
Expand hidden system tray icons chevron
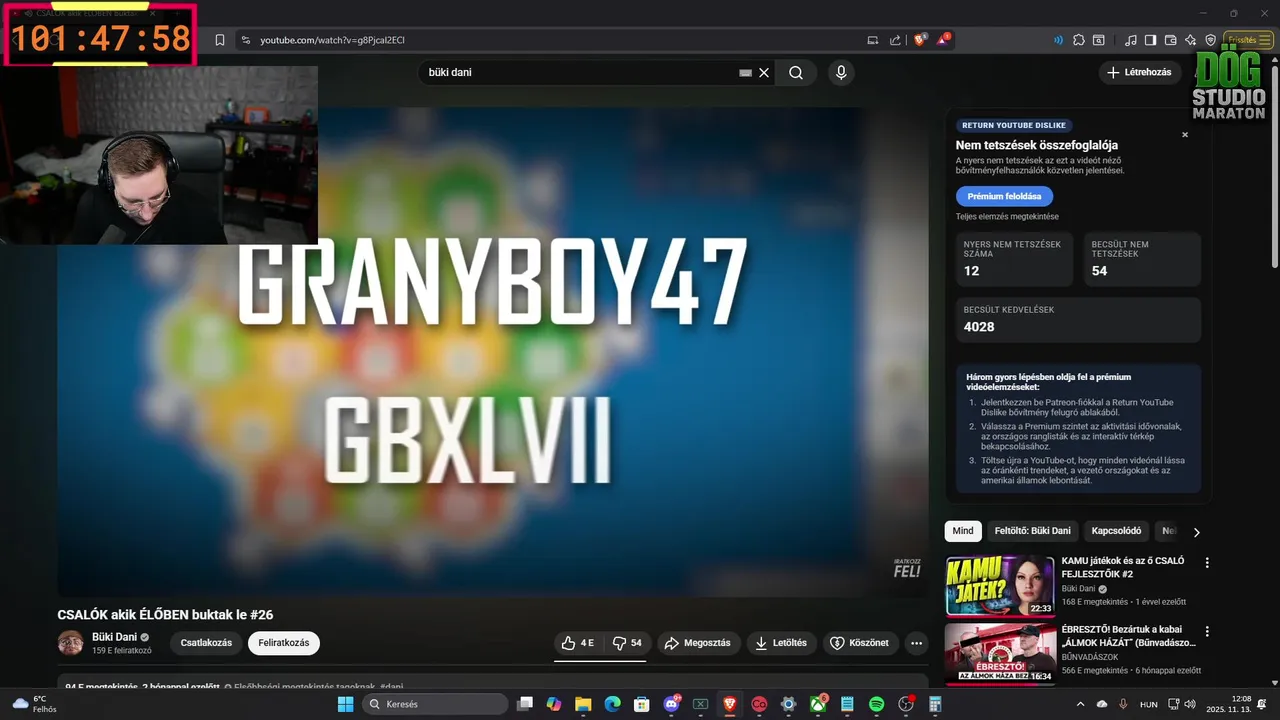tap(1080, 704)
